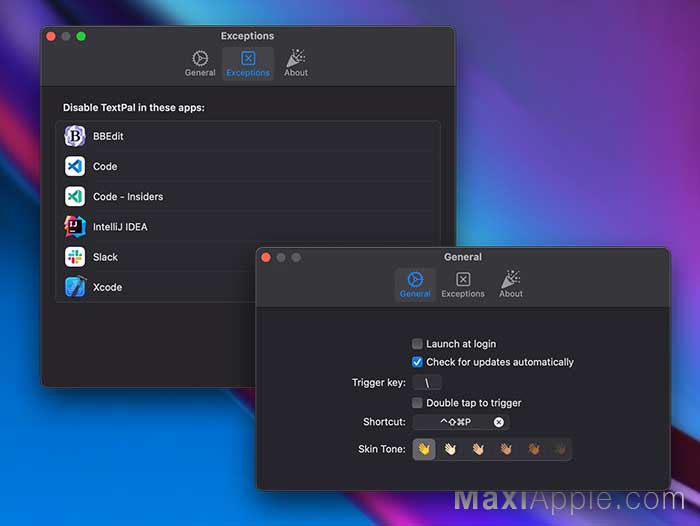Select the 'Xcode' row label

coord(107,287)
